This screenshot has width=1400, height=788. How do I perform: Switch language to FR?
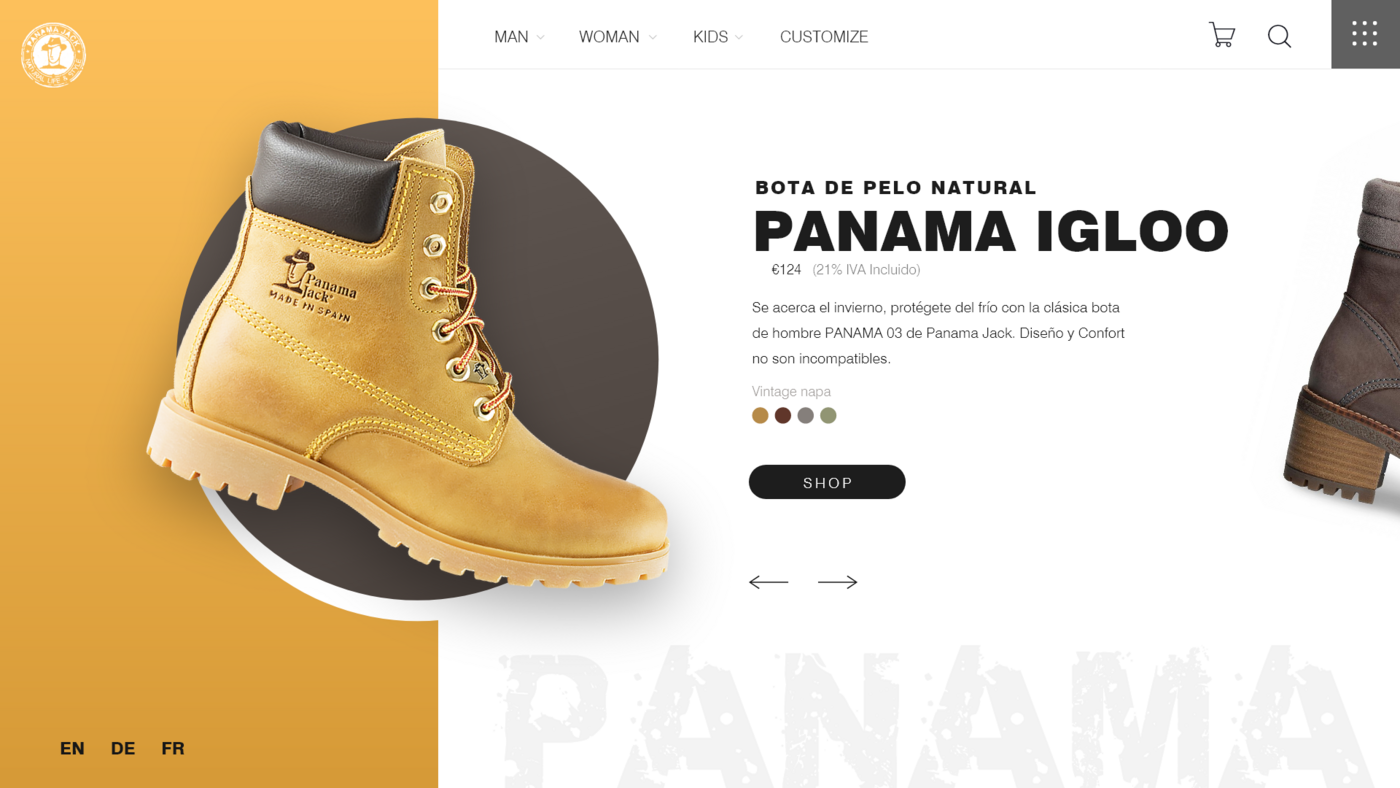click(x=173, y=748)
